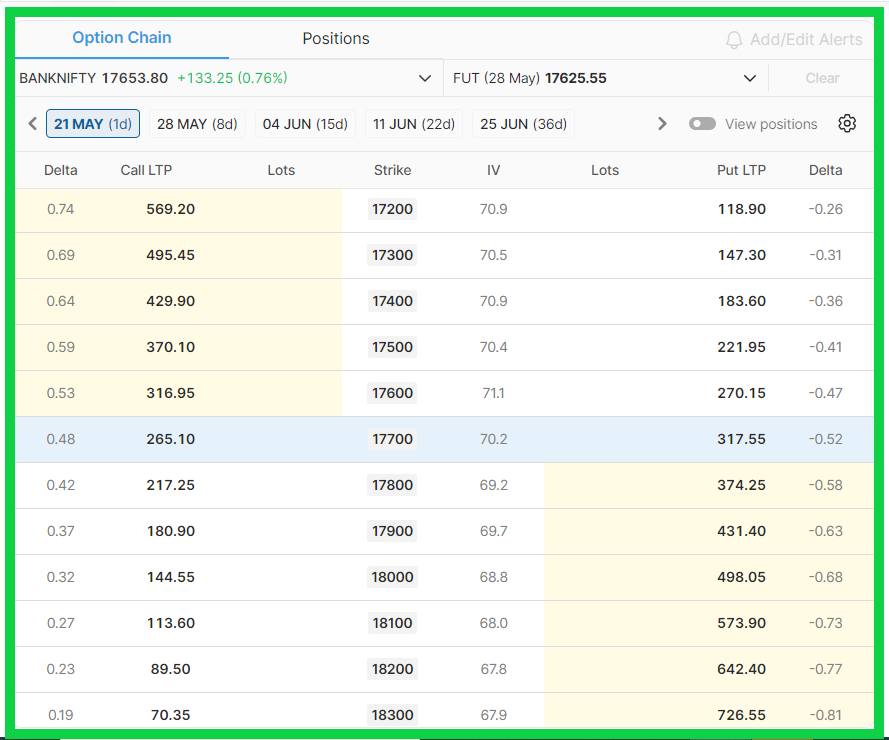
Task: Click call delta value 0.74
Action: 61,209
